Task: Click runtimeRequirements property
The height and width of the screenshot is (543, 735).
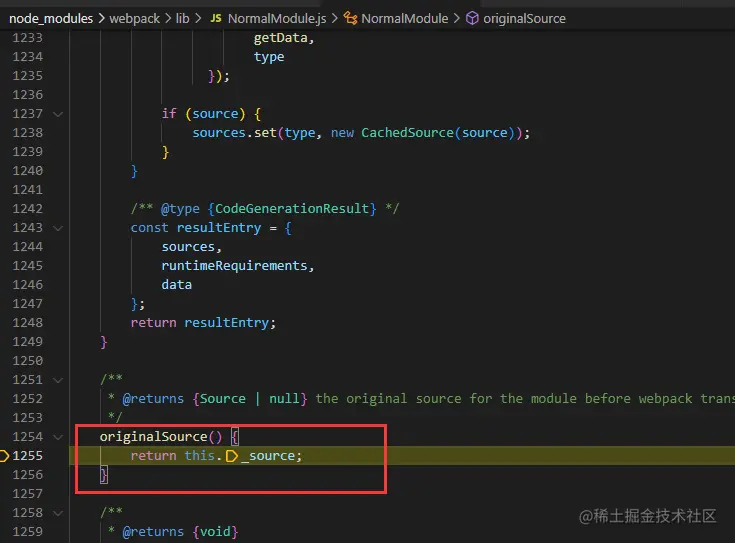Action: pyautogui.click(x=234, y=266)
